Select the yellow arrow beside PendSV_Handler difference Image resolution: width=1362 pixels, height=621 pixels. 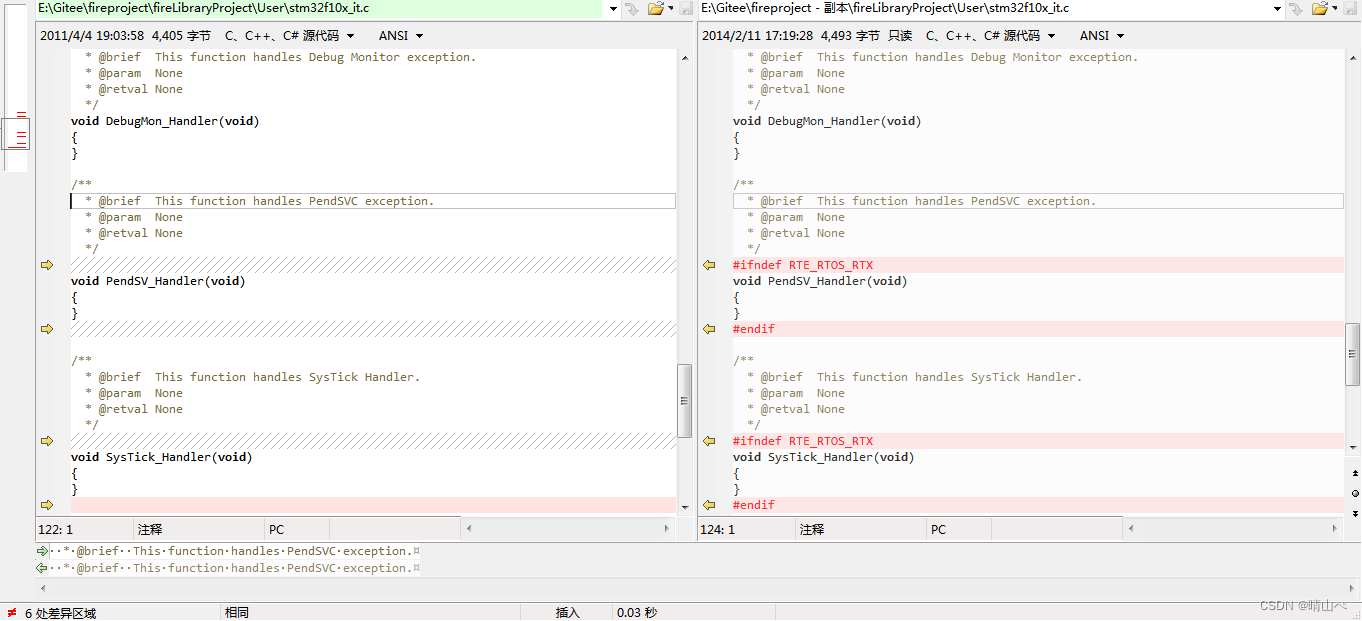[x=46, y=264]
